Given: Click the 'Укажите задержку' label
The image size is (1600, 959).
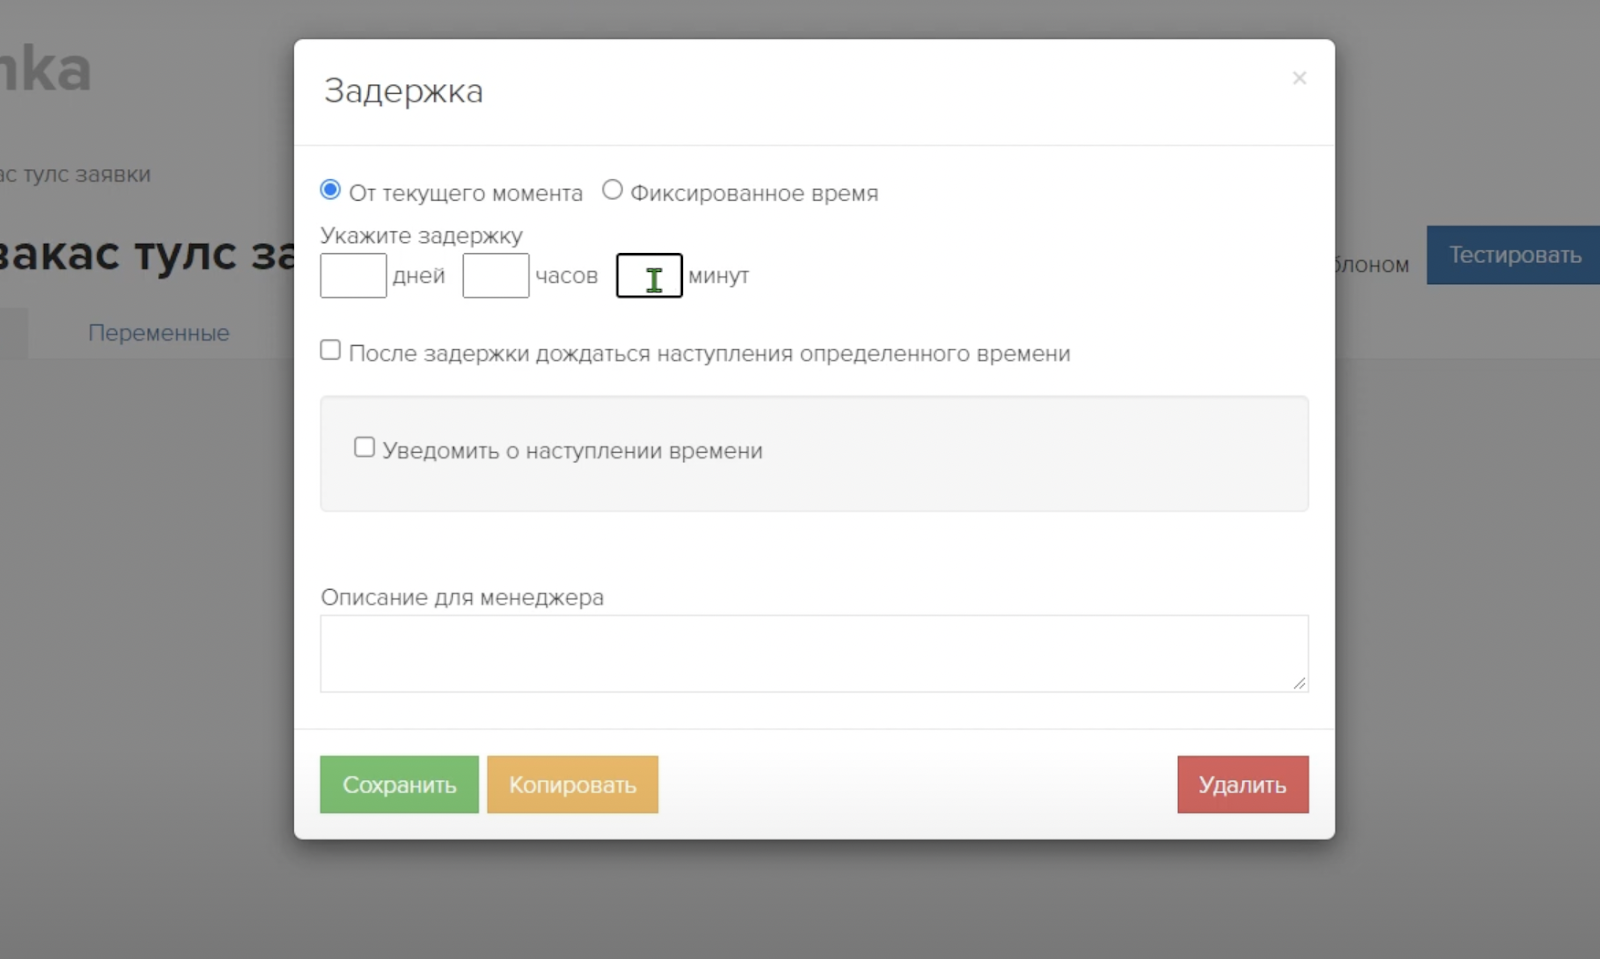Looking at the screenshot, I should coord(421,236).
